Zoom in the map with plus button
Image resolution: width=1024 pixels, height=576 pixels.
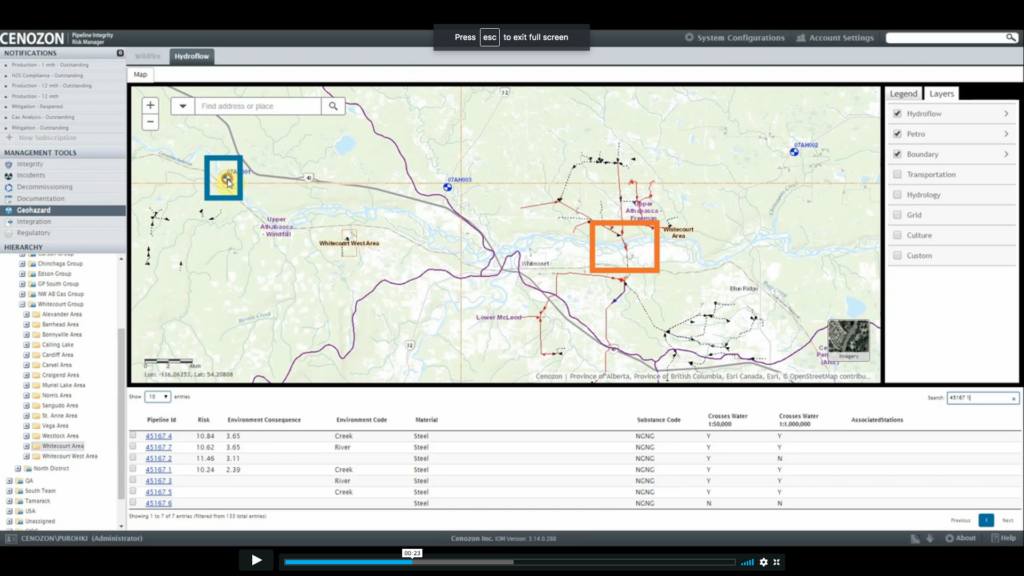pos(150,105)
